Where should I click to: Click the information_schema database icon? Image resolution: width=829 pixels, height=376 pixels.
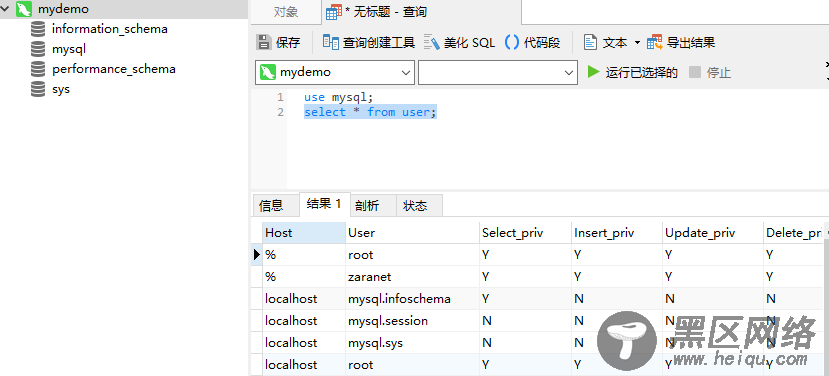pyautogui.click(x=38, y=29)
